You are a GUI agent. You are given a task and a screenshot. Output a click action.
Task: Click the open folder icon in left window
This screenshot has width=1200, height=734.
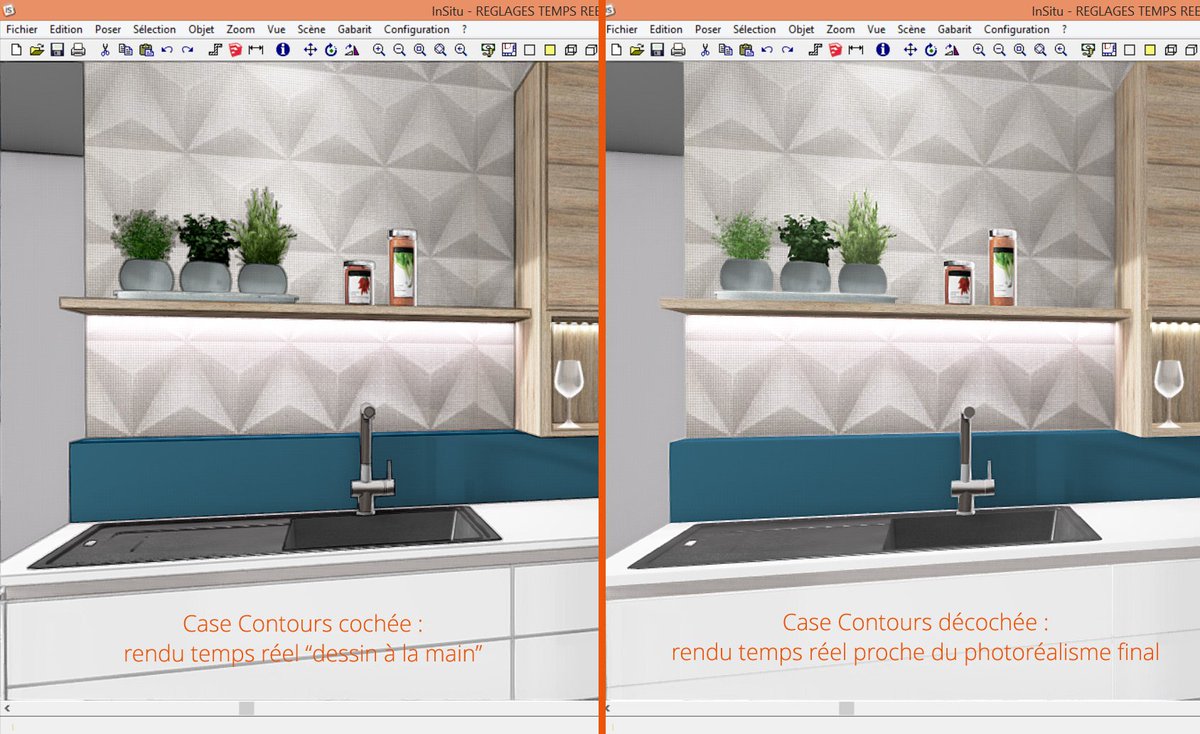36,49
